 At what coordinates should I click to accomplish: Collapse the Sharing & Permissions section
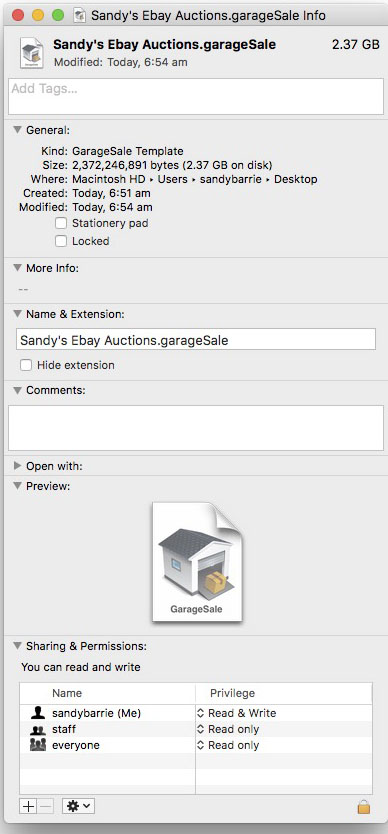pyautogui.click(x=18, y=646)
